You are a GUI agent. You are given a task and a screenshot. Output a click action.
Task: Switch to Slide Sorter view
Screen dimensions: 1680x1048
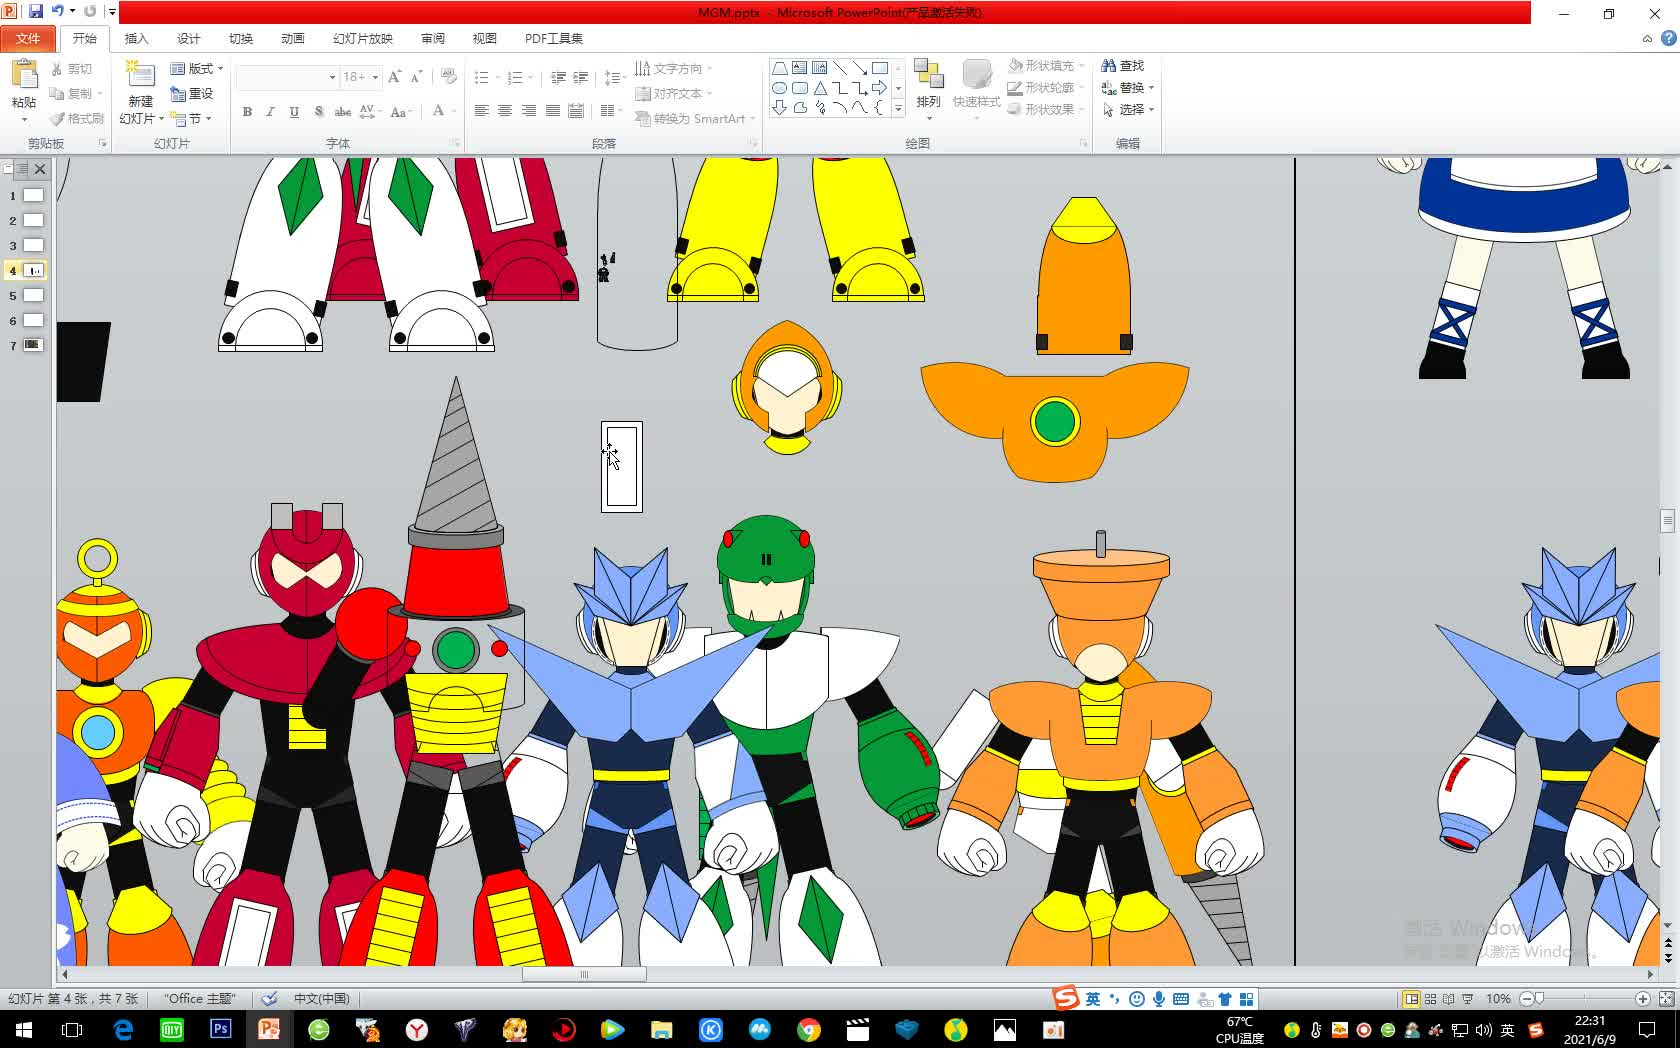[x=1430, y=999]
